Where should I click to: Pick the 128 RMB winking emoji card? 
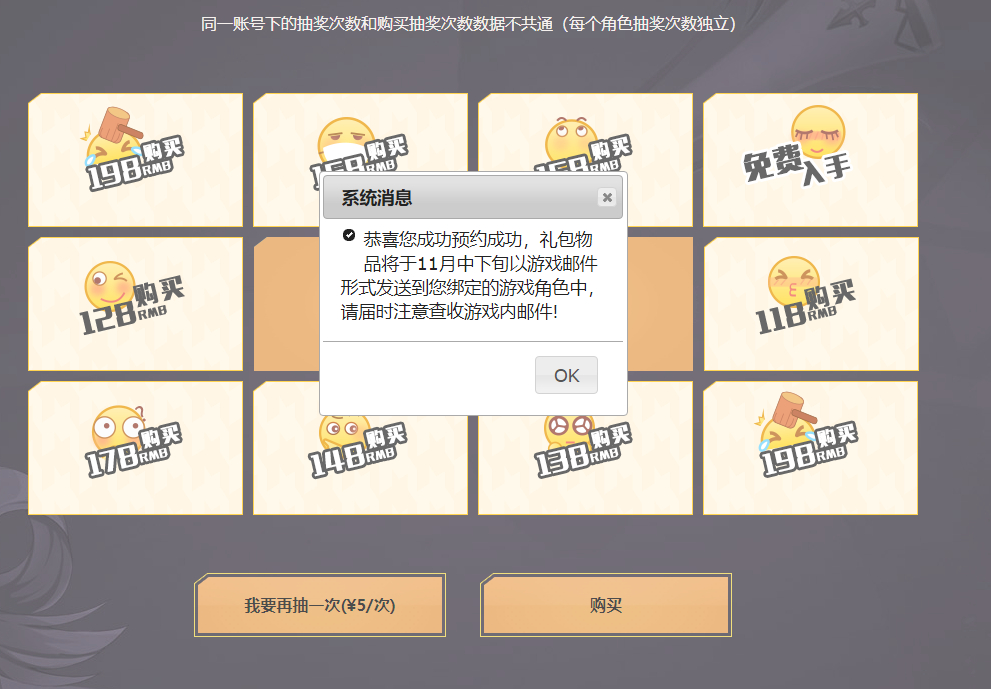(x=135, y=304)
